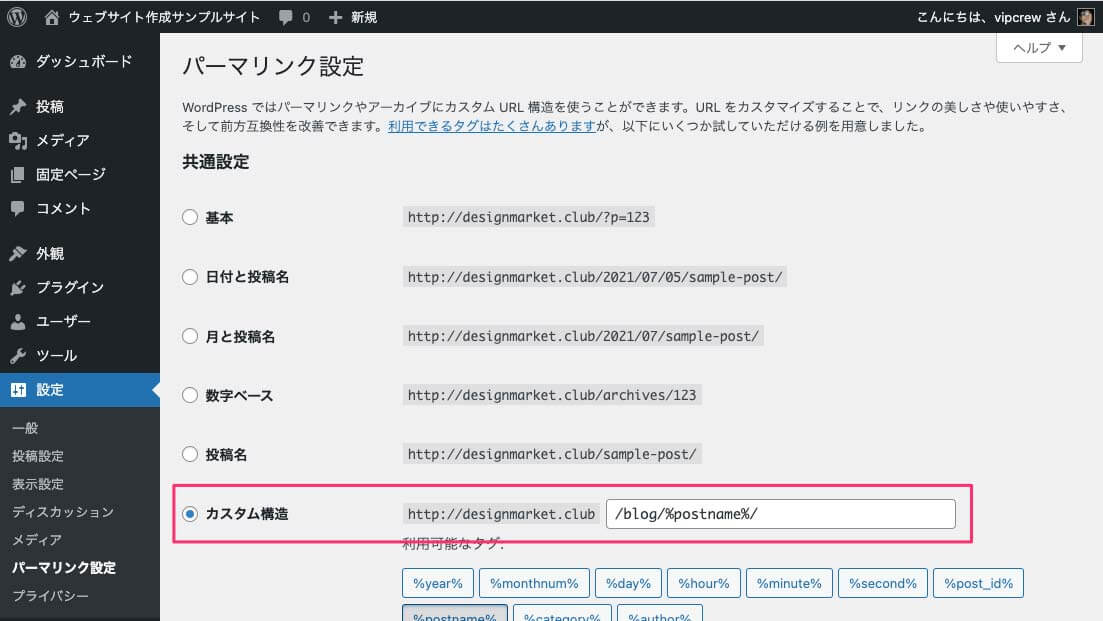Click the 投稿 pushpin icon
1103x621 pixels.
click(x=18, y=107)
